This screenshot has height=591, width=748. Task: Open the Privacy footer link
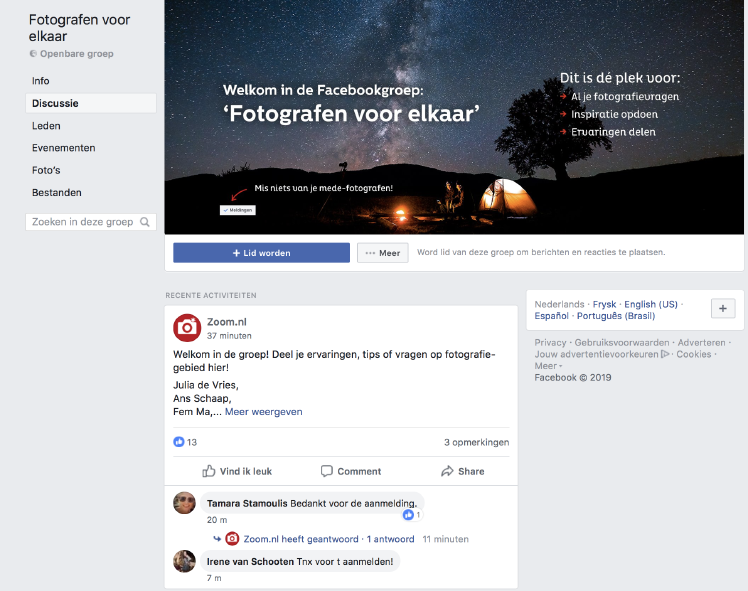point(550,342)
